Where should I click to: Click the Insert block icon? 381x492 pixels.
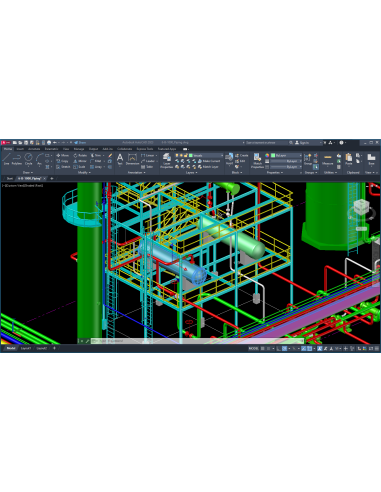tap(229, 159)
